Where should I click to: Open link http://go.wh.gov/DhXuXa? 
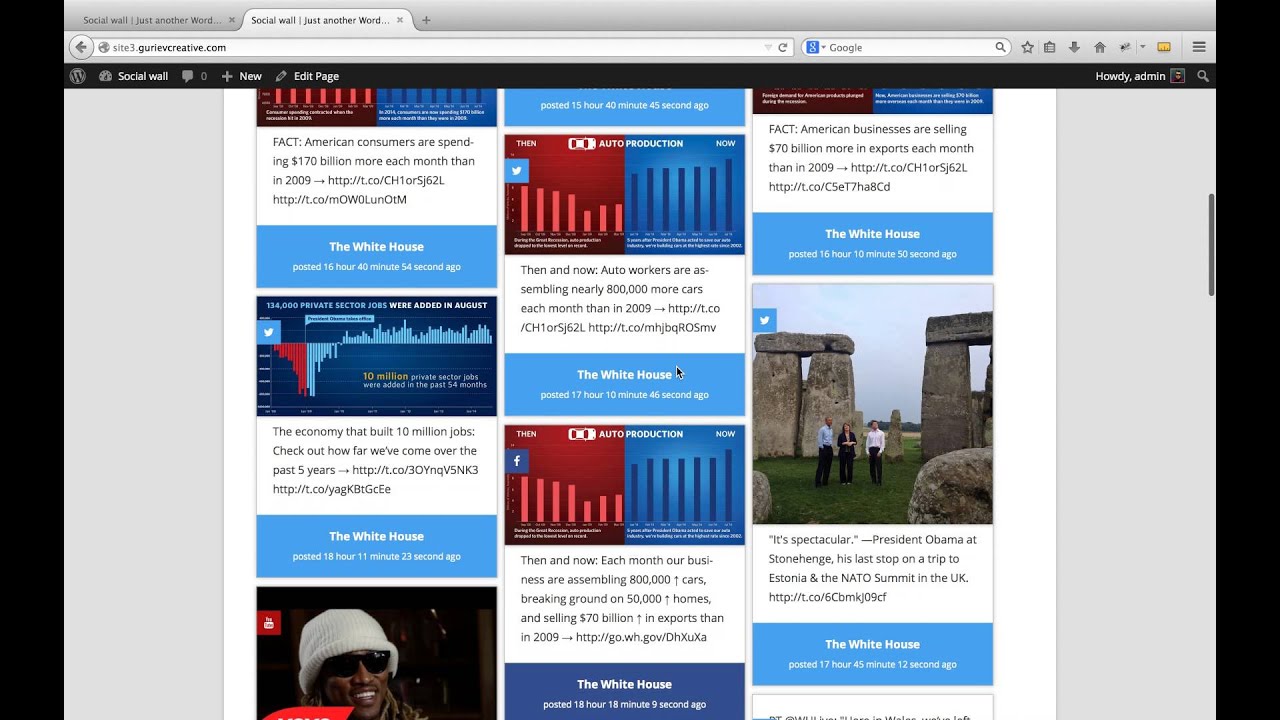(641, 638)
